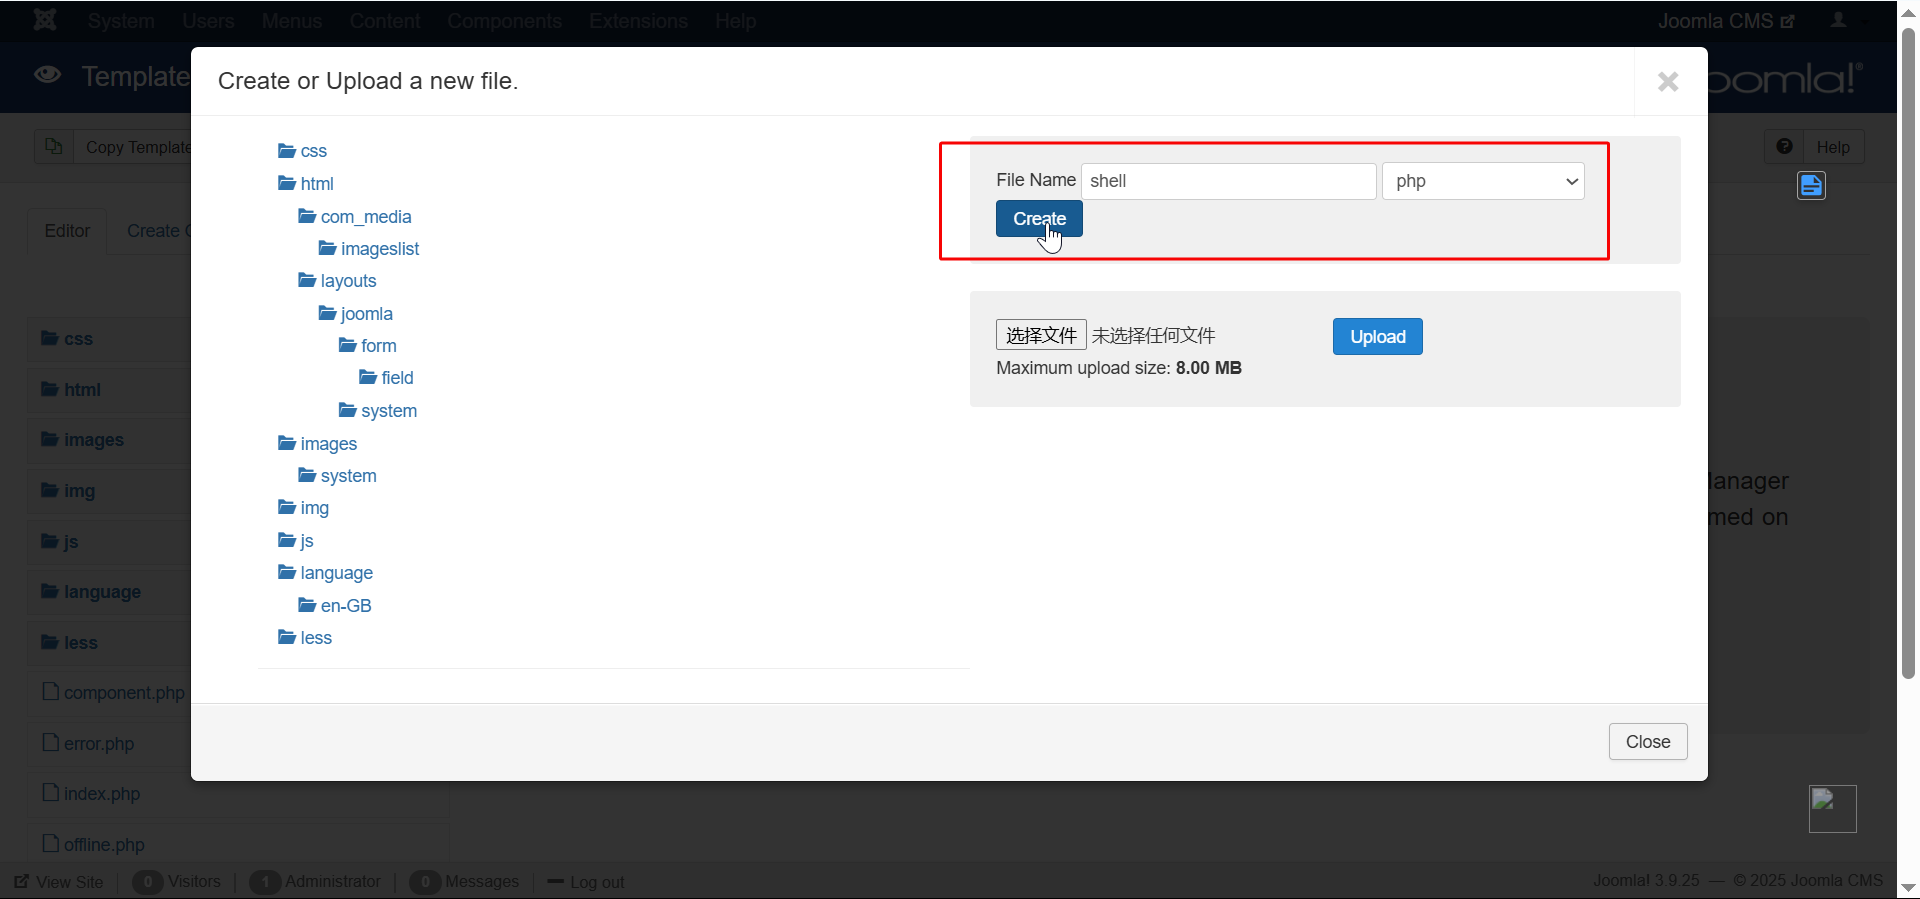Select the less folder icon in dialog

click(x=287, y=638)
